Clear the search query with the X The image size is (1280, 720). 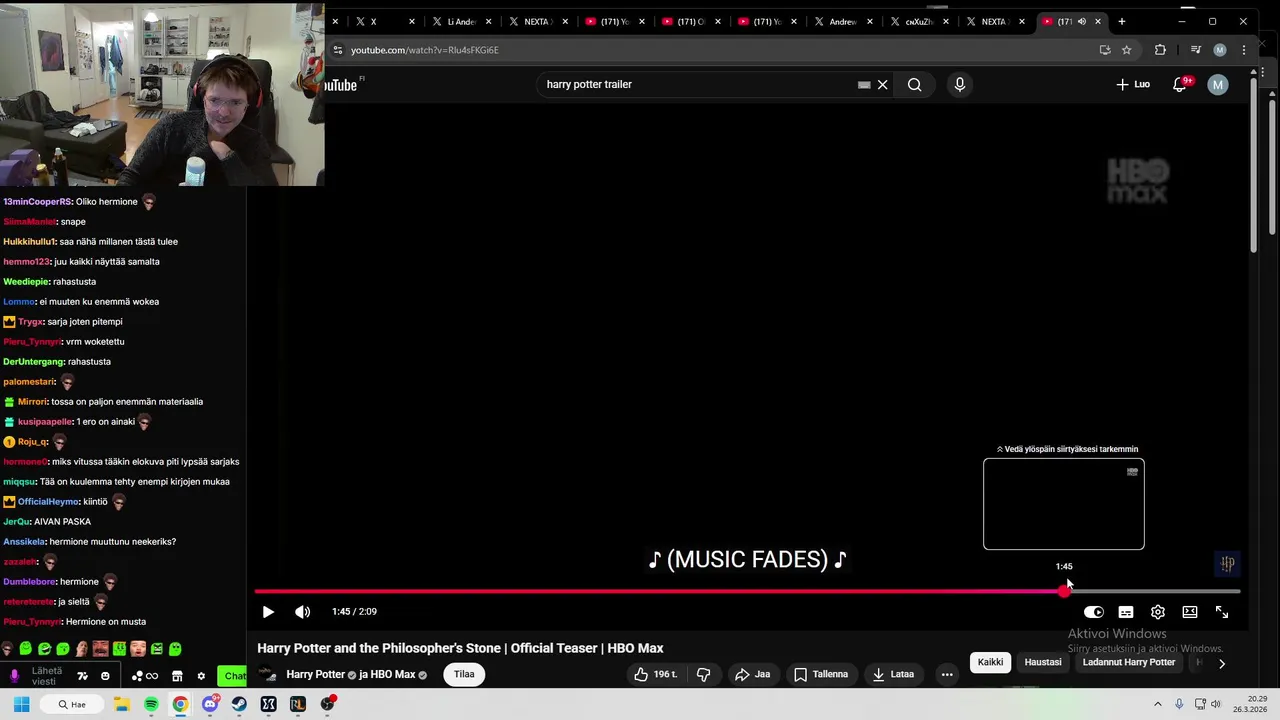[883, 85]
